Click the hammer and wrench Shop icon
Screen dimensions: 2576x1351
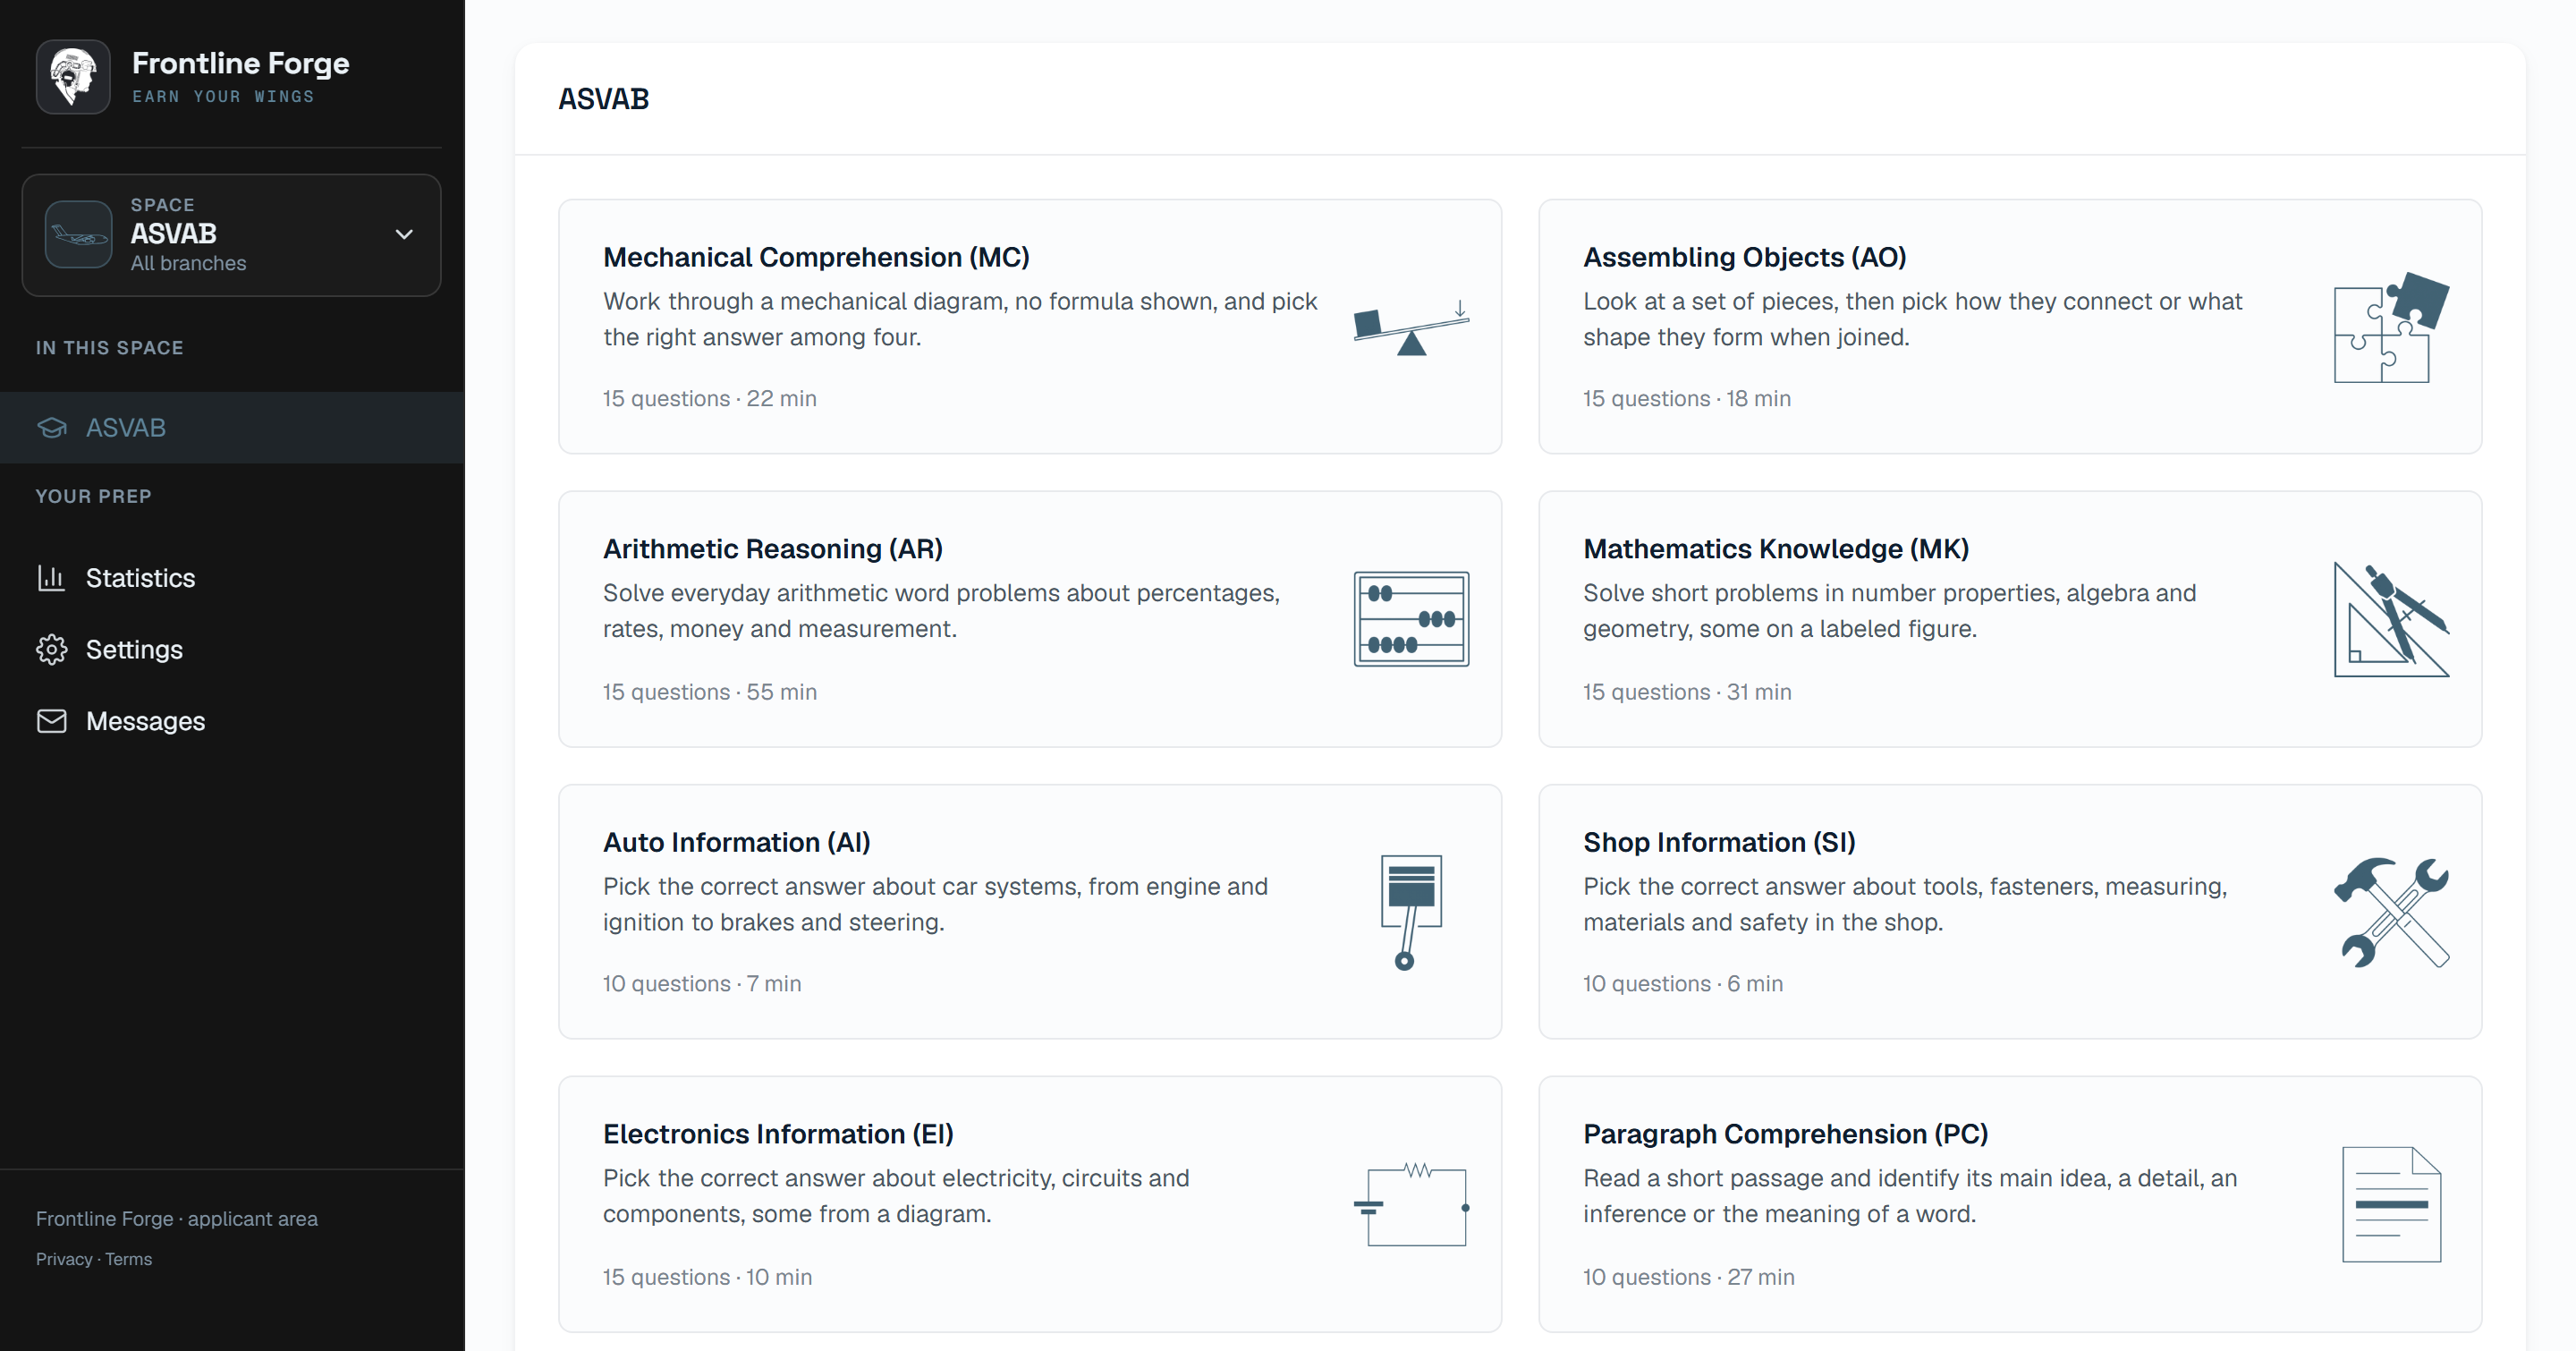click(2391, 912)
